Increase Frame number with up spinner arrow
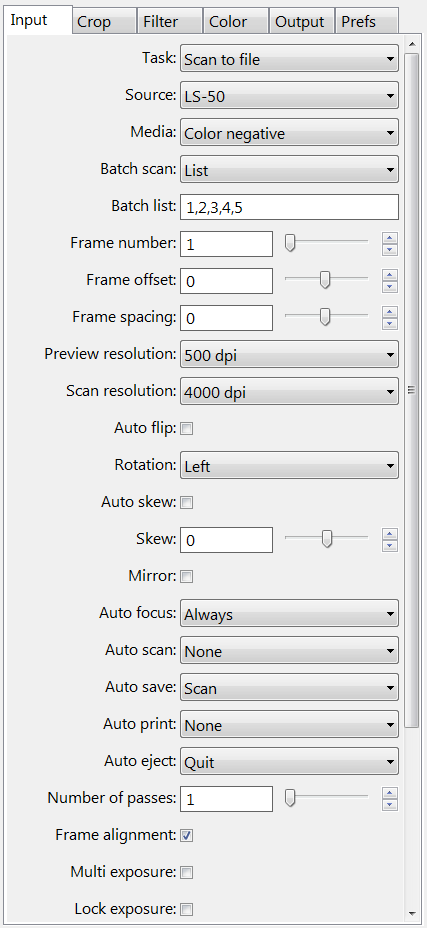Screen dimensions: 427x928 click(x=390, y=238)
